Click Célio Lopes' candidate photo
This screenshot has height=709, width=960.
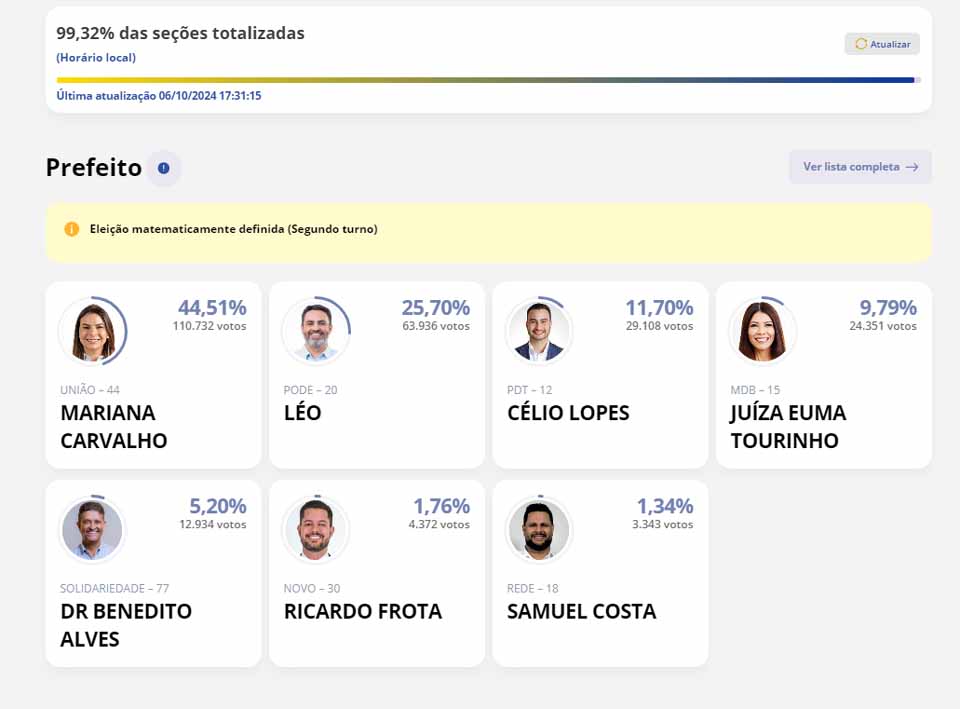click(x=540, y=331)
